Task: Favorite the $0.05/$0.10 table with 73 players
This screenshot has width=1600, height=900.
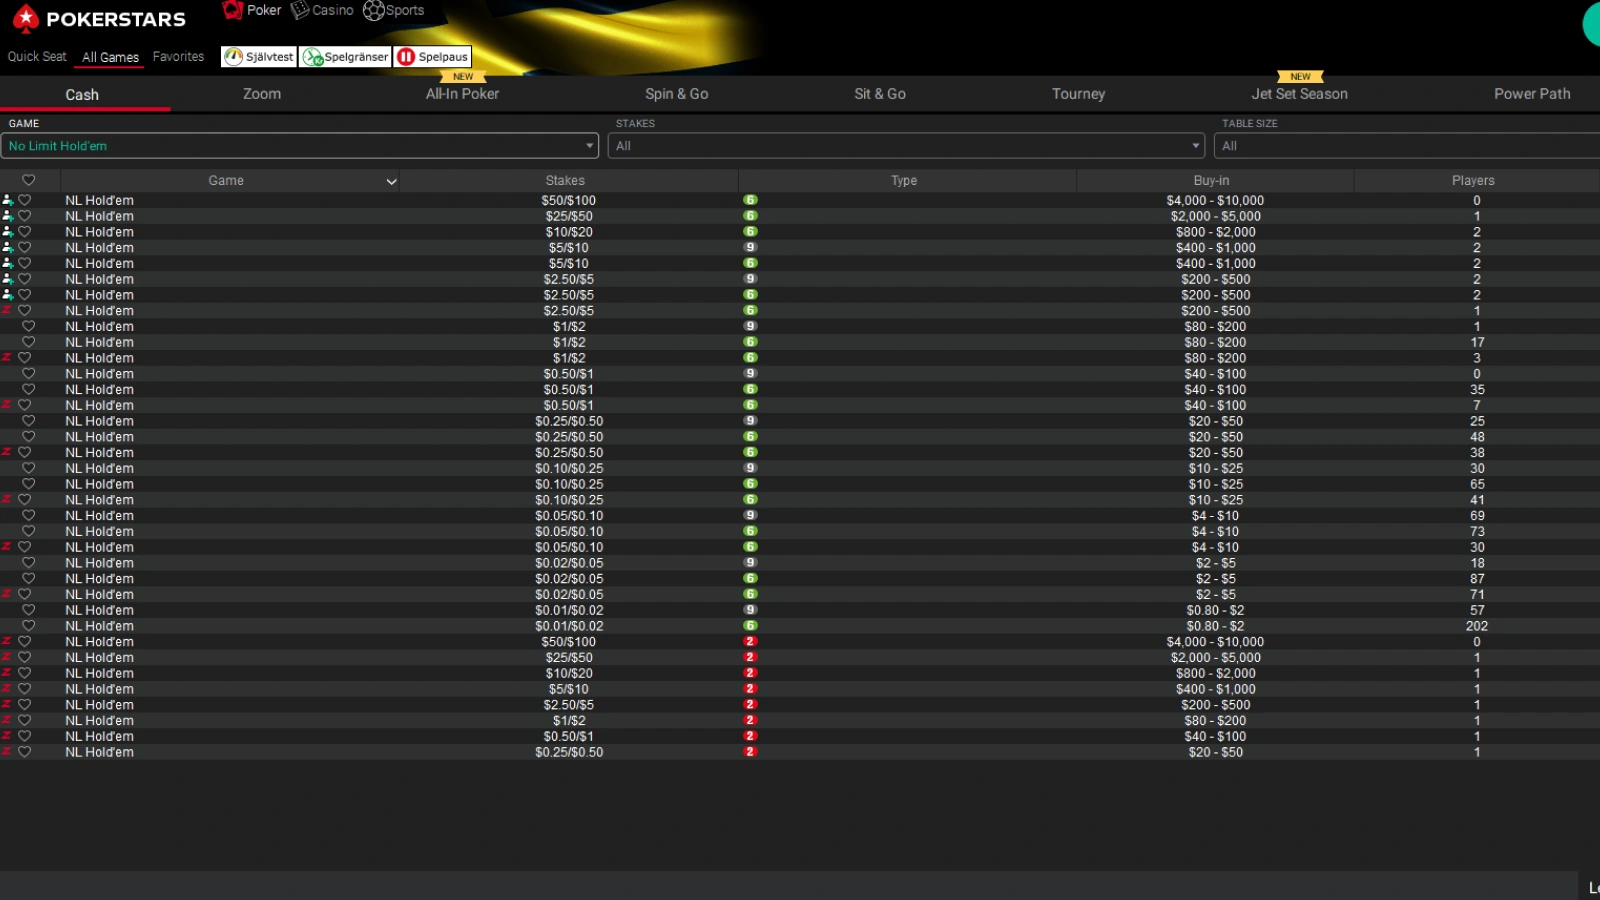Action: tap(29, 531)
